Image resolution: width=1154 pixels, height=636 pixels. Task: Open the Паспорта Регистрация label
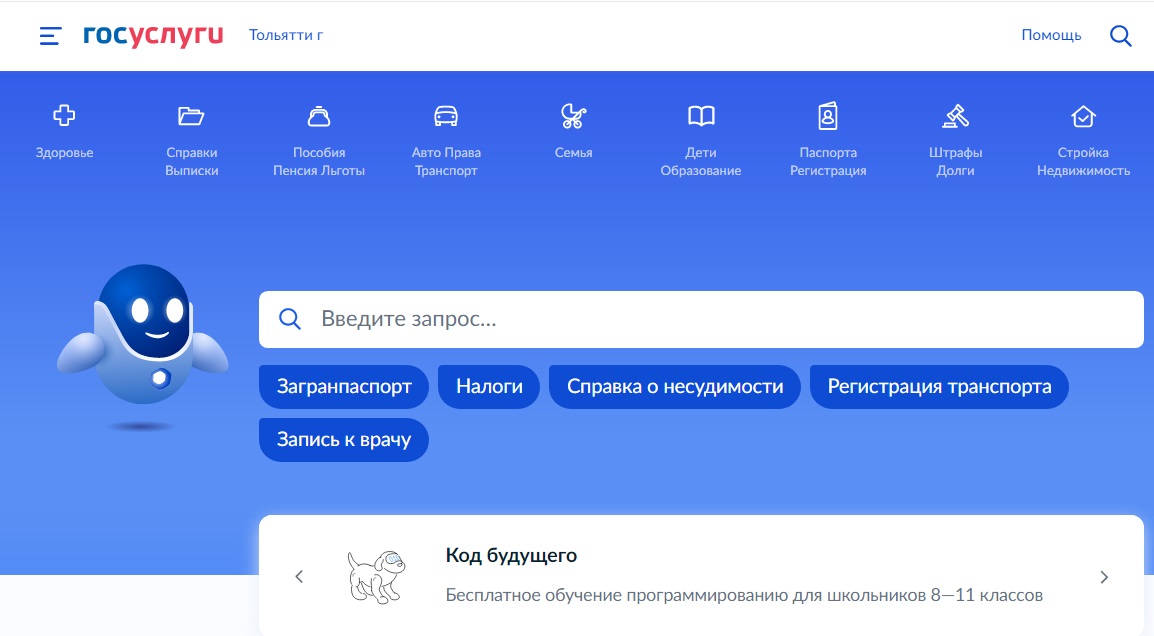[828, 161]
